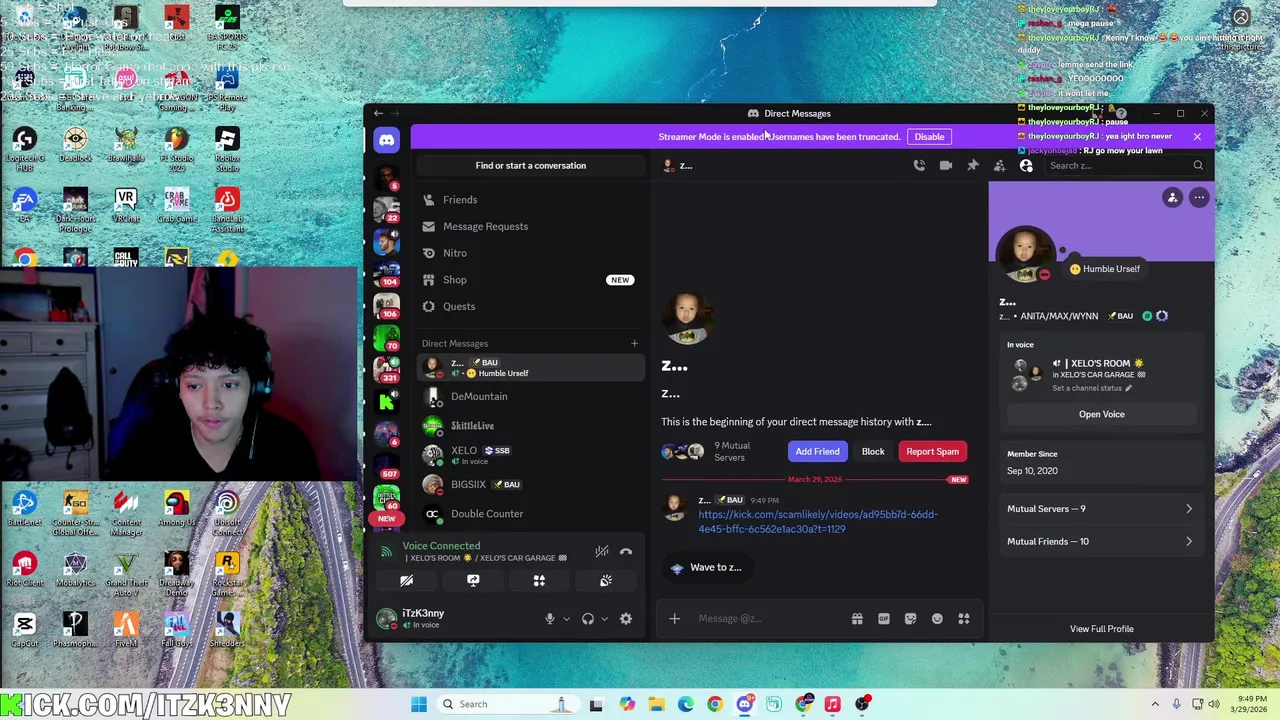Open Apps launcher icon in message bar
This screenshot has width=1280, height=720.
point(964,619)
